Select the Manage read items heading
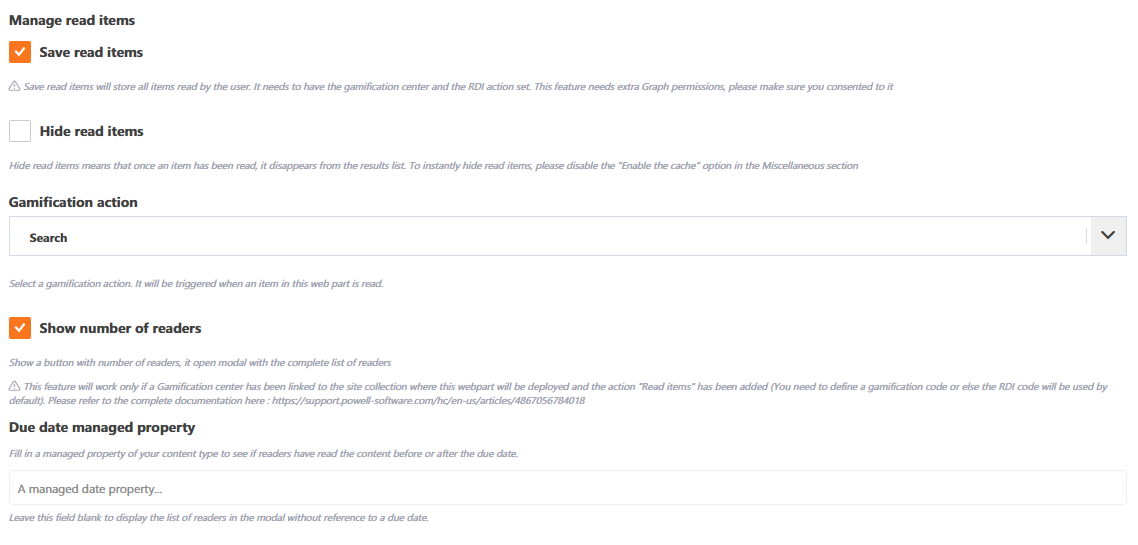The height and width of the screenshot is (545, 1138). [x=72, y=20]
